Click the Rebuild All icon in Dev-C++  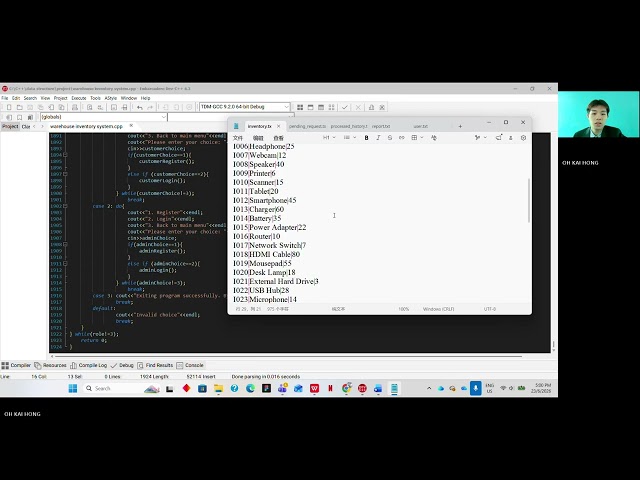click(x=331, y=107)
